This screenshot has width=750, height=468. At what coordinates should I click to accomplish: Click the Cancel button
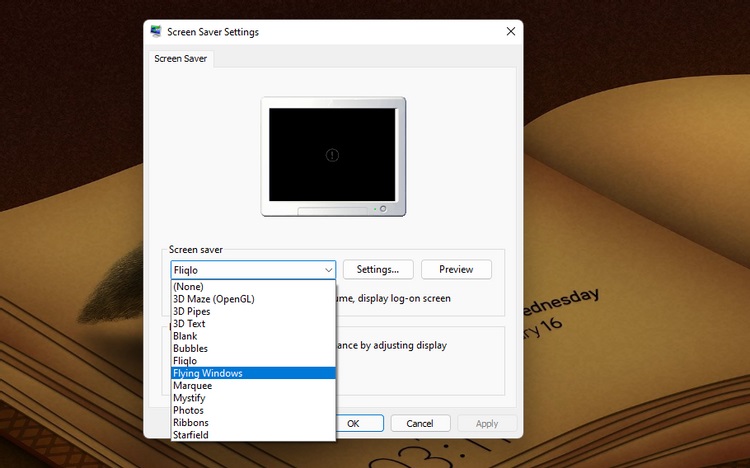pyautogui.click(x=420, y=423)
